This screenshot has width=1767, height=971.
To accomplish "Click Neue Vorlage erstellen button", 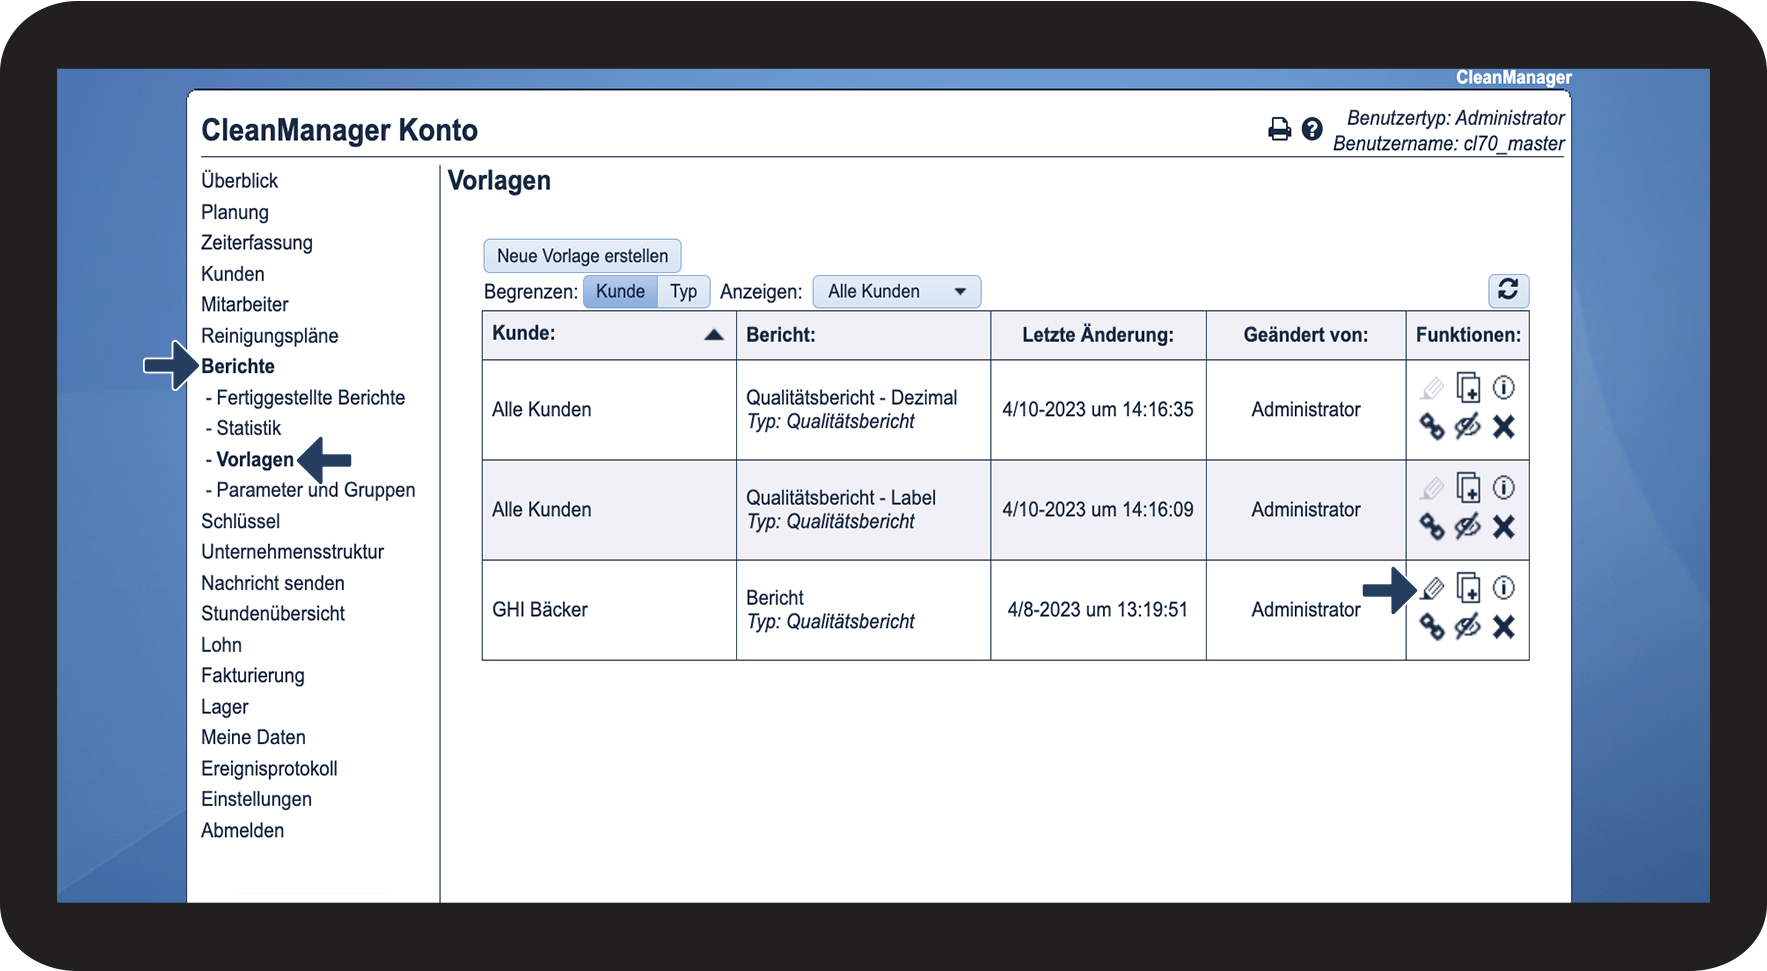I will [582, 256].
